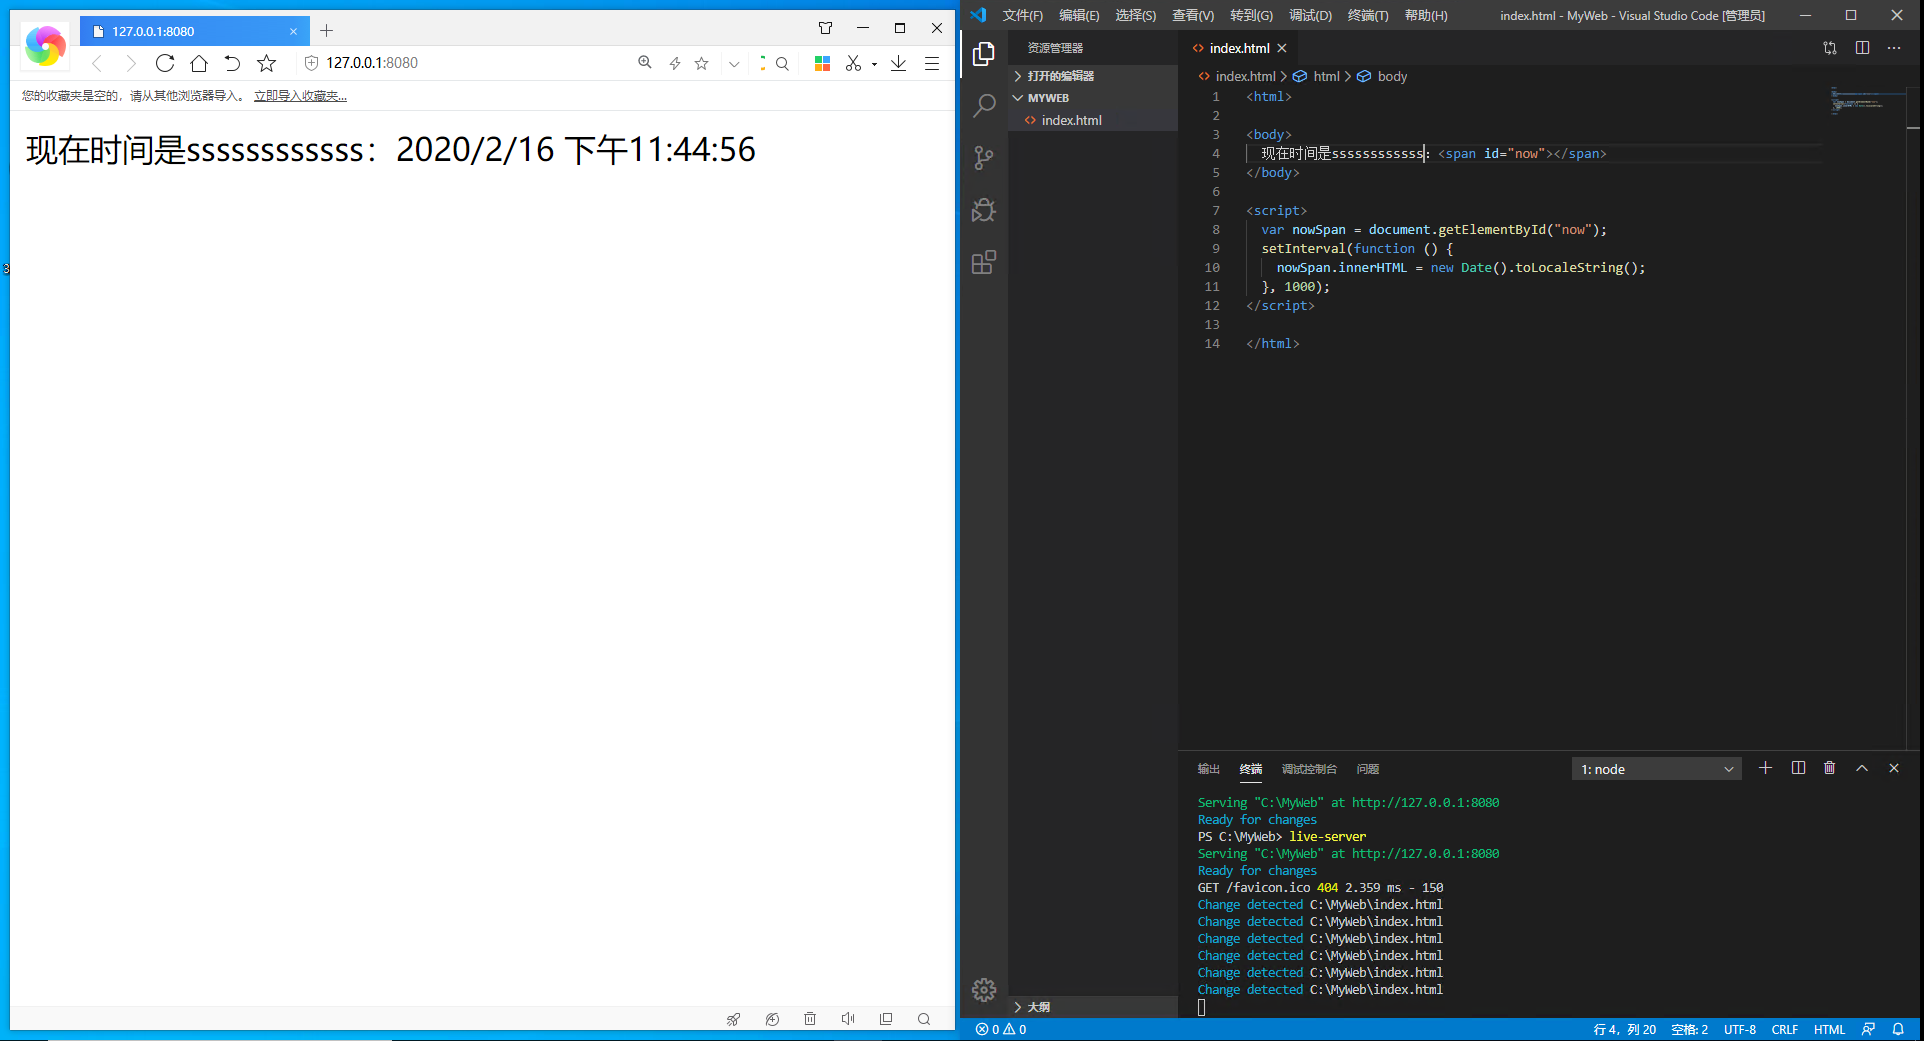Open the Manage settings gear in VS Code
Viewport: 1924px width, 1041px height.
click(x=985, y=990)
